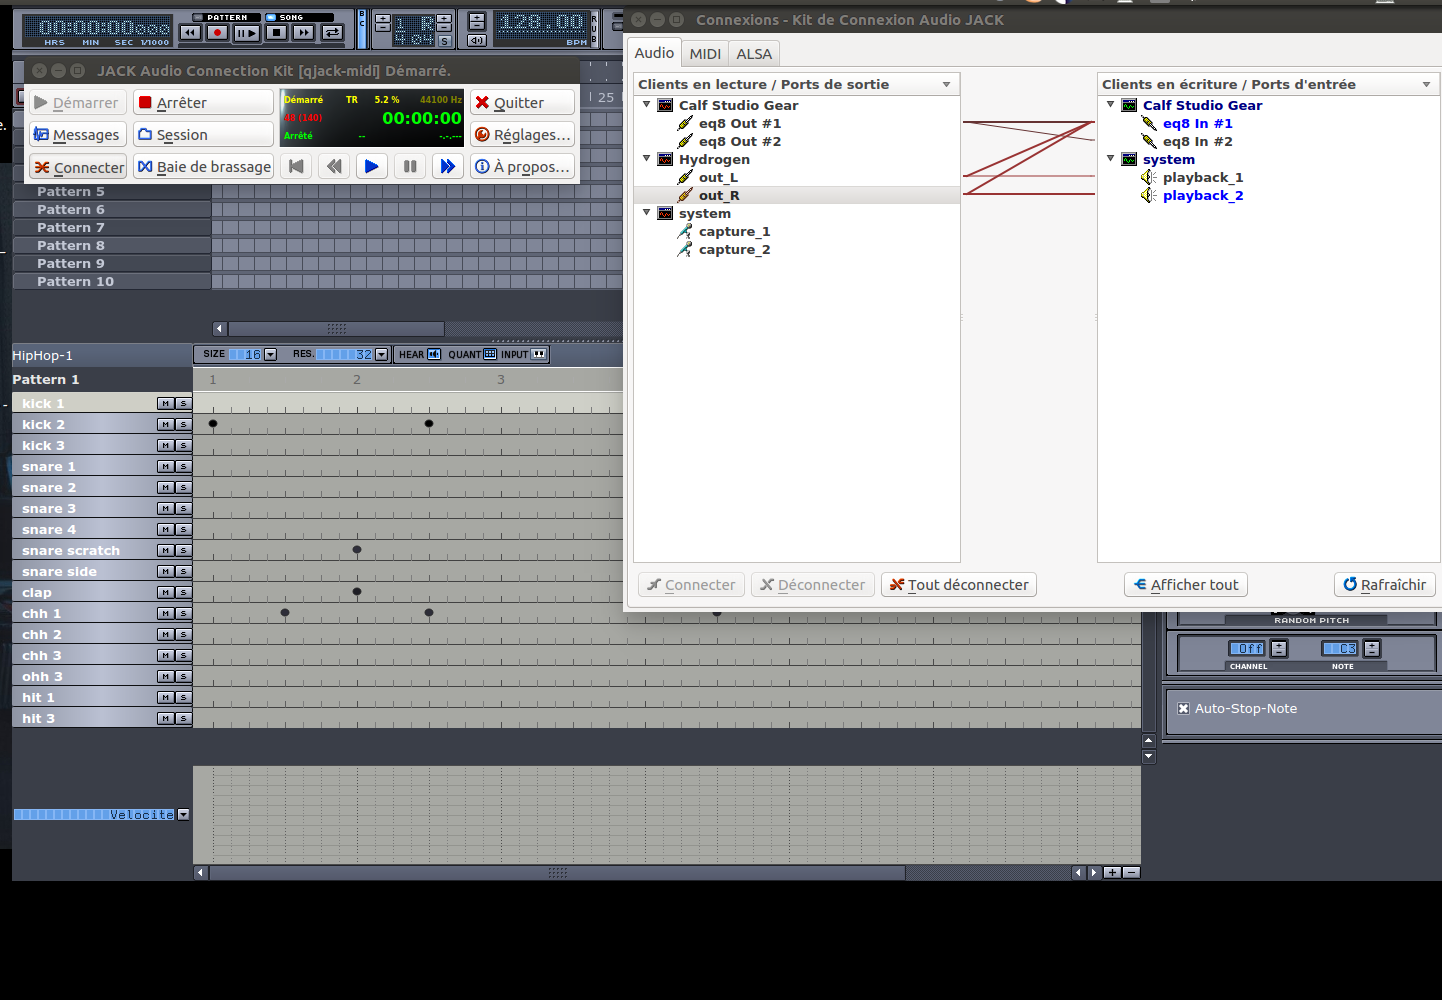Screen dimensions: 1442x1000
Task: Click the Hydrogen stop transport button
Action: point(277,33)
